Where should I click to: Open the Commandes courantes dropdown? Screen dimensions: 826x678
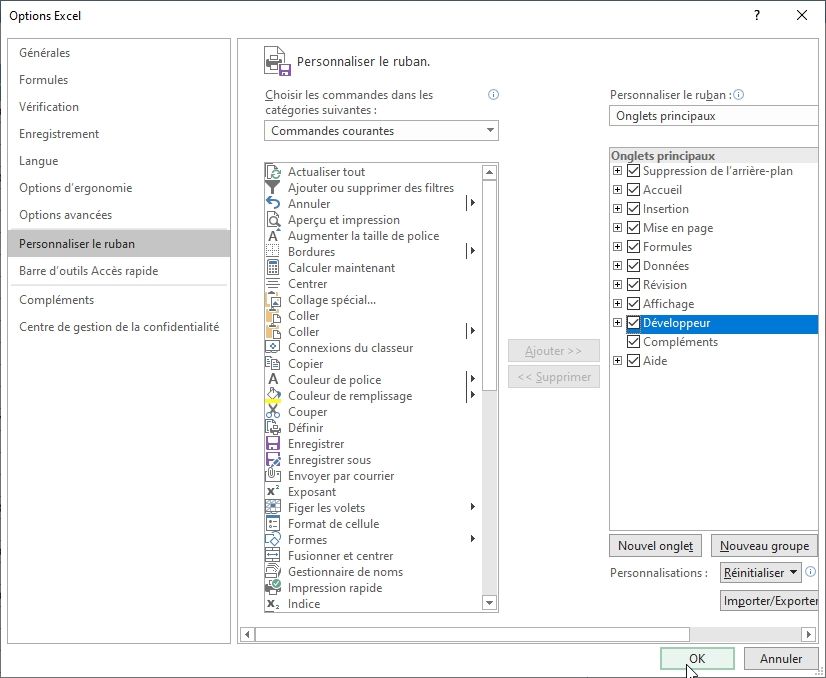[x=381, y=131]
